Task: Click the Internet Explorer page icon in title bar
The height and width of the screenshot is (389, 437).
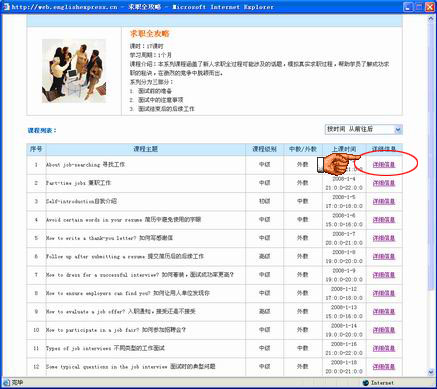Action: click(6, 7)
